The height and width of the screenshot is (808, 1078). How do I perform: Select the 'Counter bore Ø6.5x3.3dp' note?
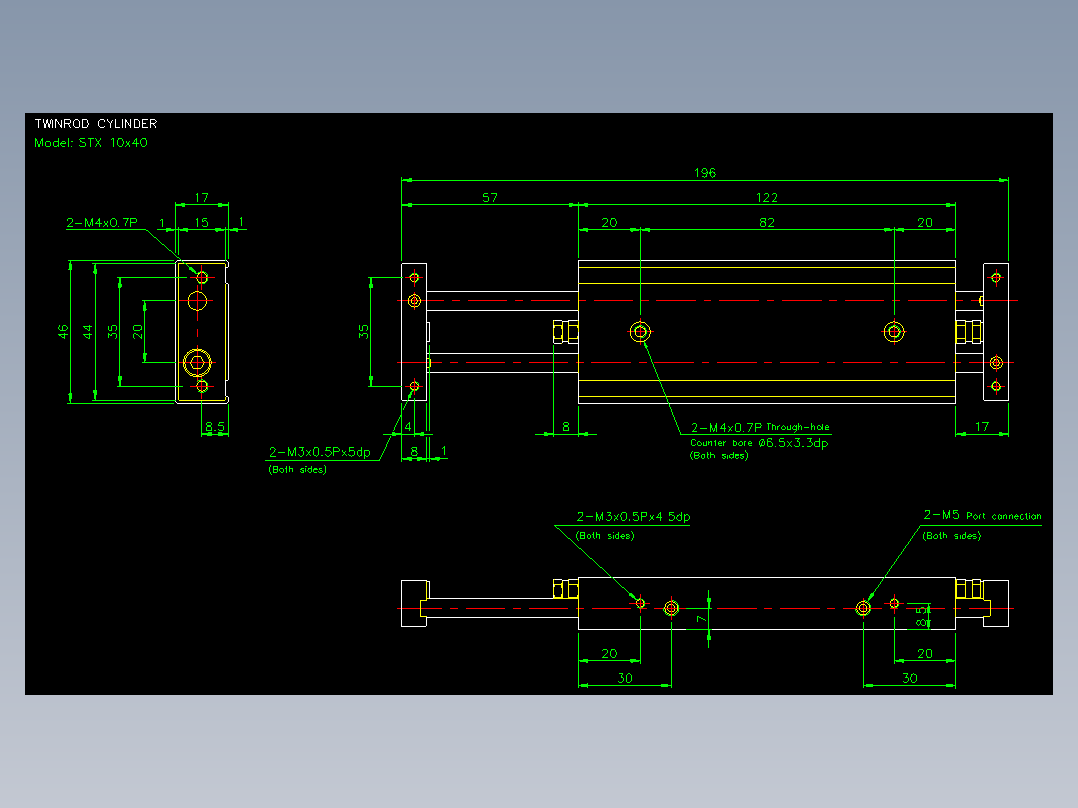(x=759, y=443)
